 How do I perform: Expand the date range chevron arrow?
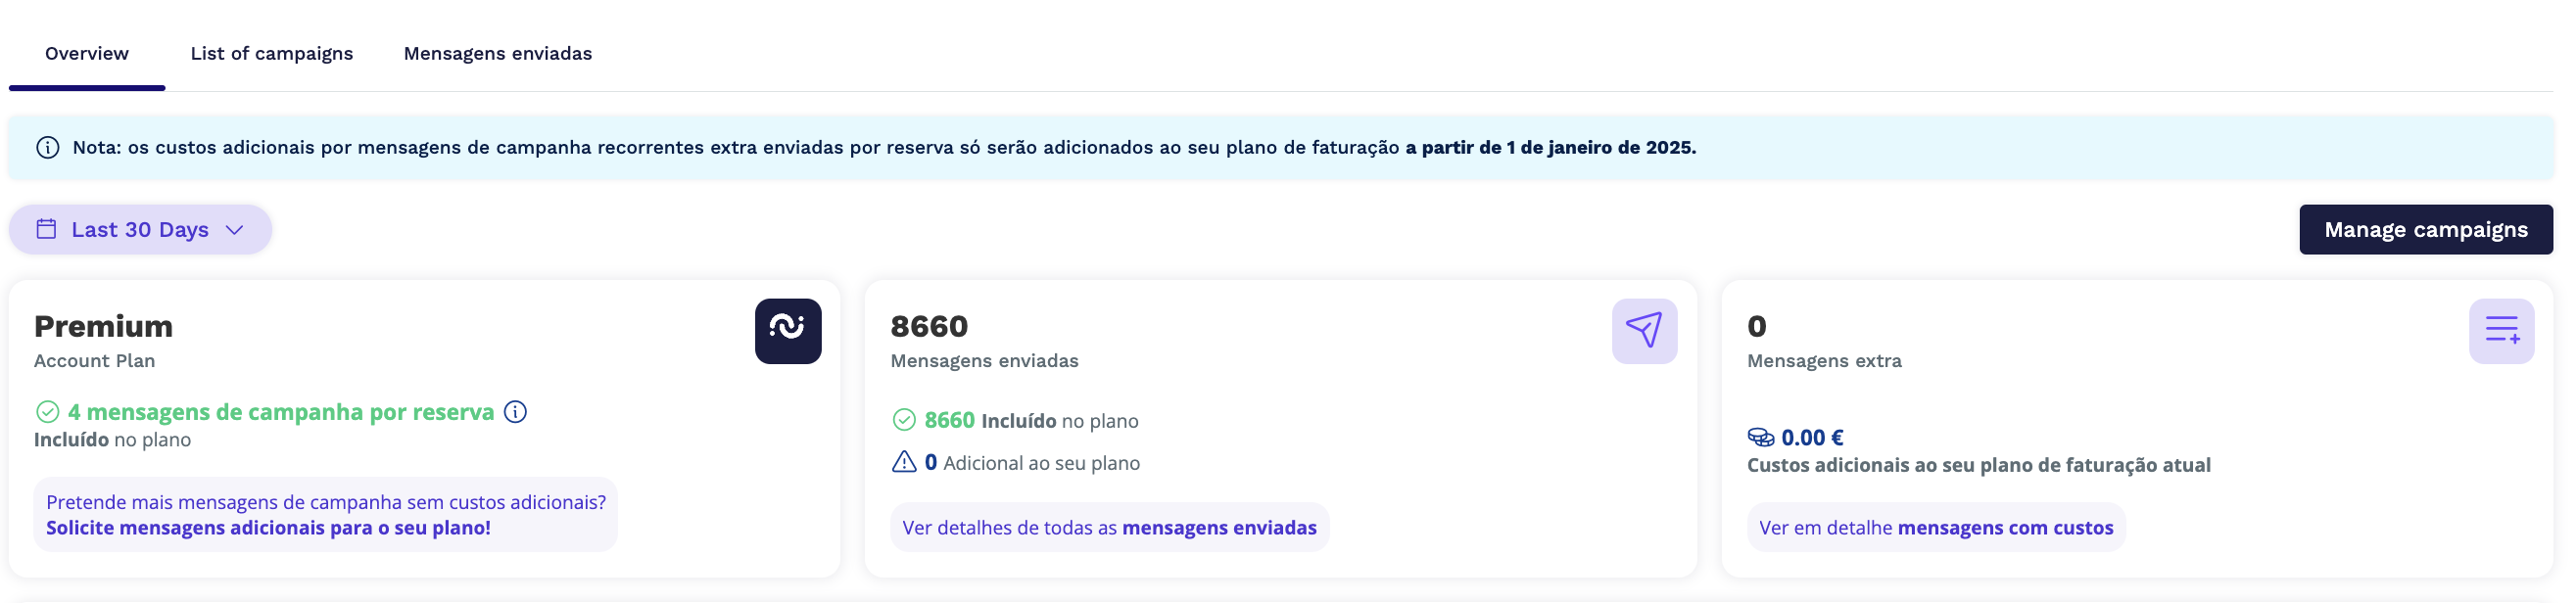point(234,230)
